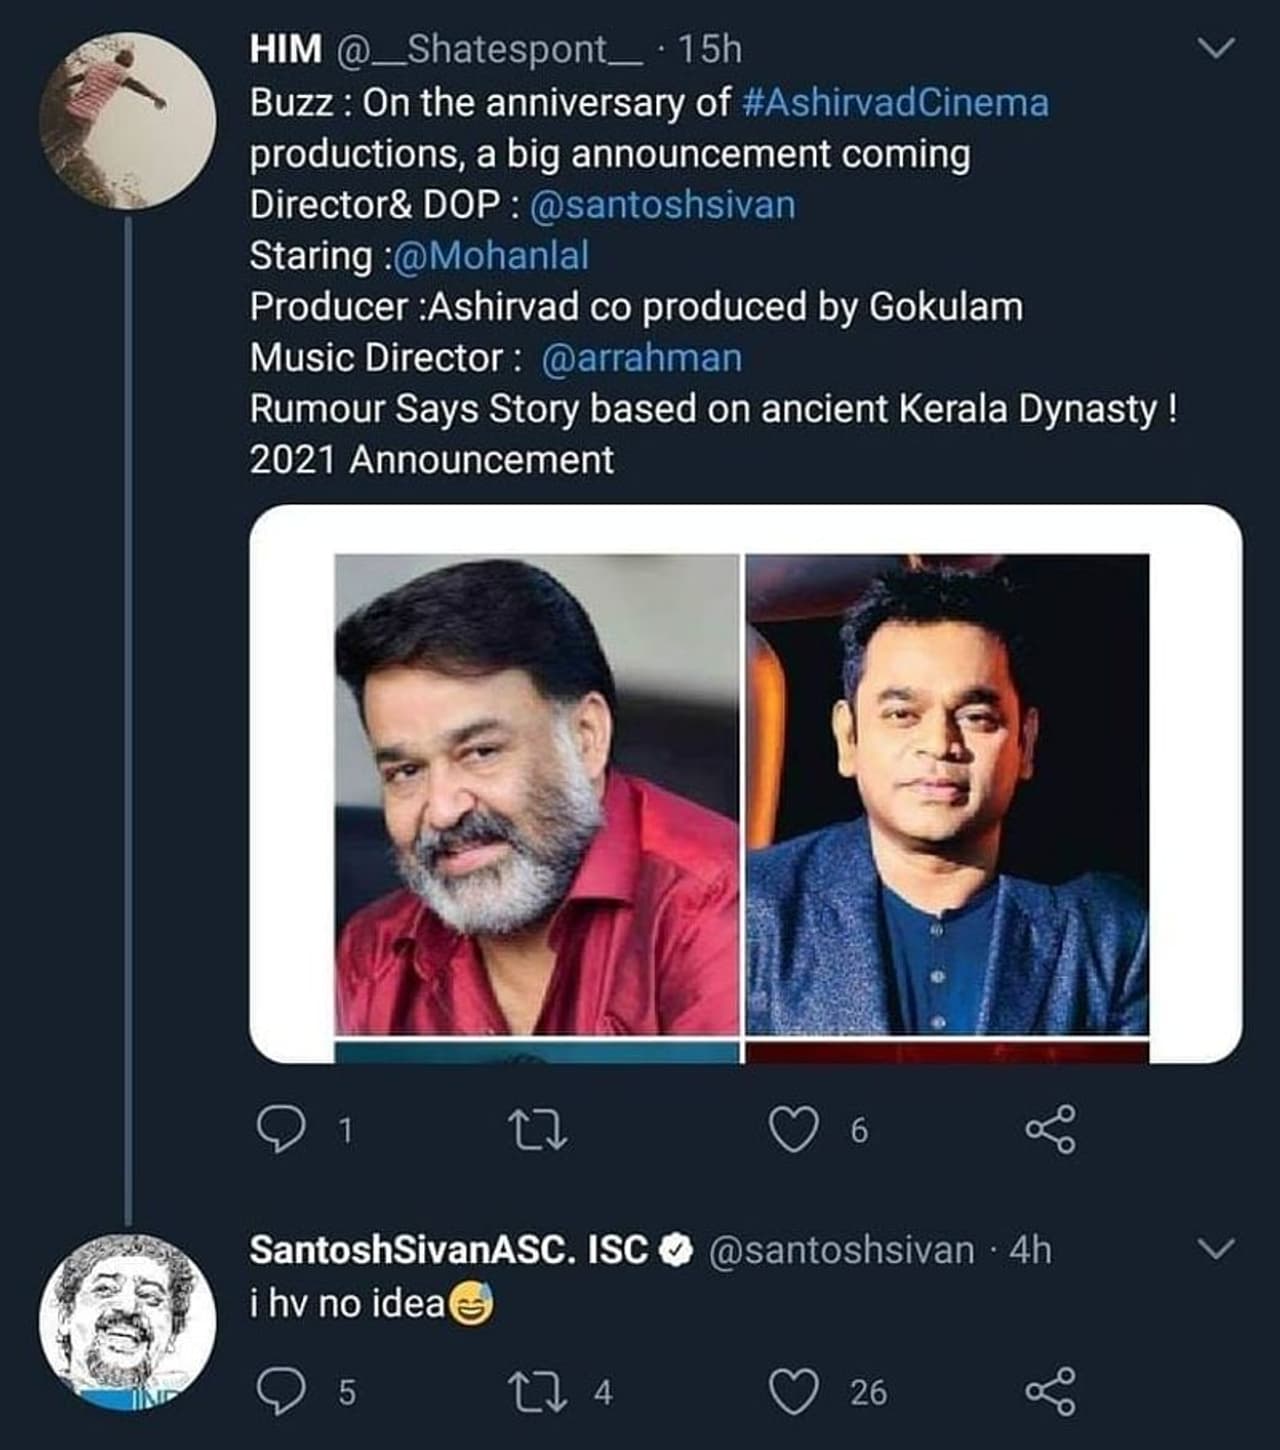Viewport: 1280px width, 1450px height.
Task: Share the HIM buzz tweet
Action: pyautogui.click(x=1051, y=1130)
